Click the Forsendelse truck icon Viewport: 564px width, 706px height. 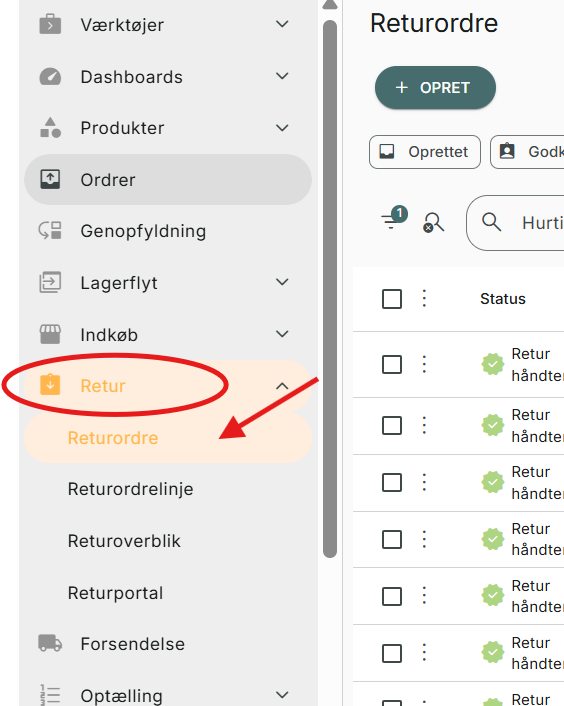50,643
